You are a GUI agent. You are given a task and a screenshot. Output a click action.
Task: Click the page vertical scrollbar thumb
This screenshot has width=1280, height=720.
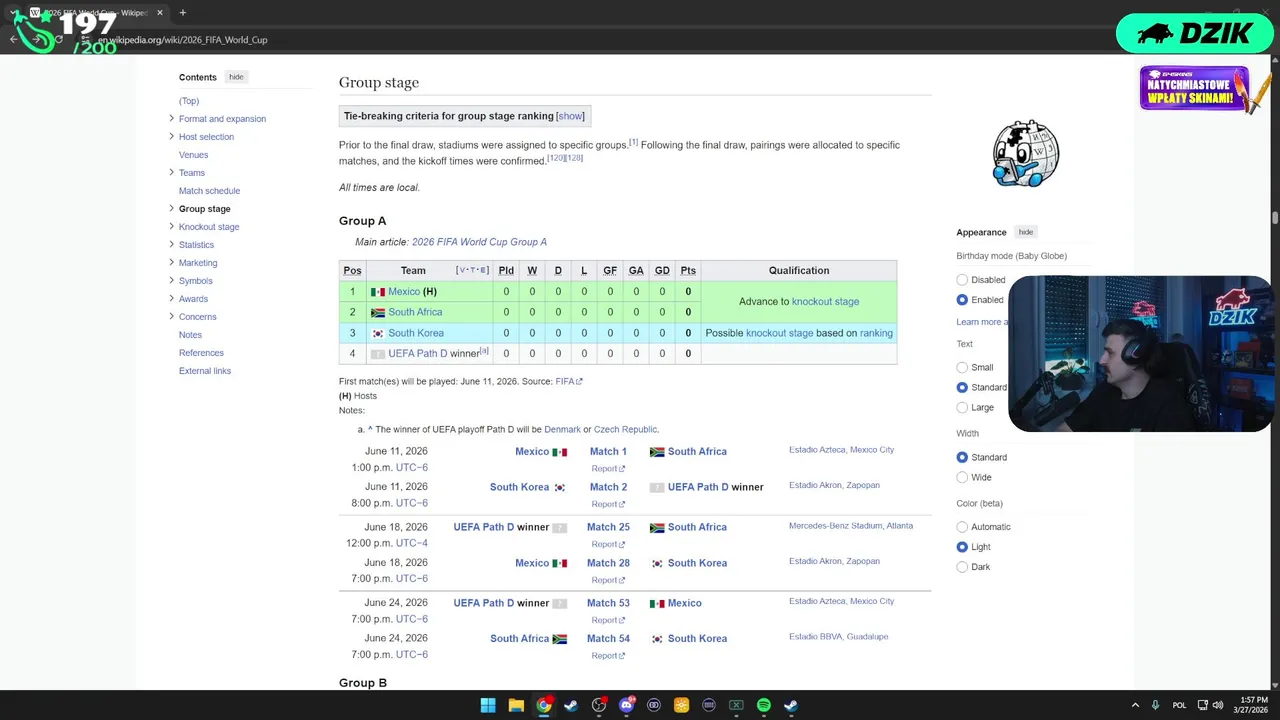click(1275, 218)
